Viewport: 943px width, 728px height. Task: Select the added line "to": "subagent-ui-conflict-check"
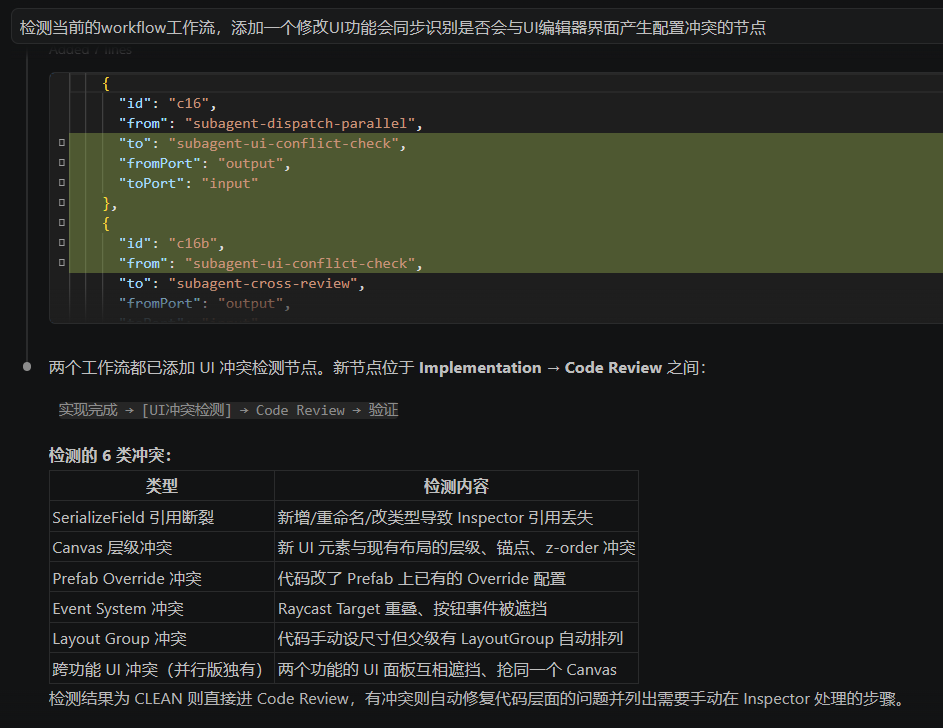tap(262, 143)
